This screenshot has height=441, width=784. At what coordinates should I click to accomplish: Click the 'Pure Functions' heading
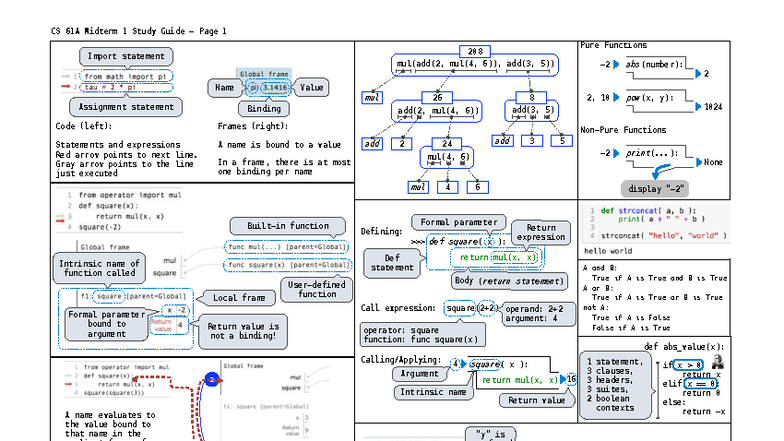[x=614, y=45]
